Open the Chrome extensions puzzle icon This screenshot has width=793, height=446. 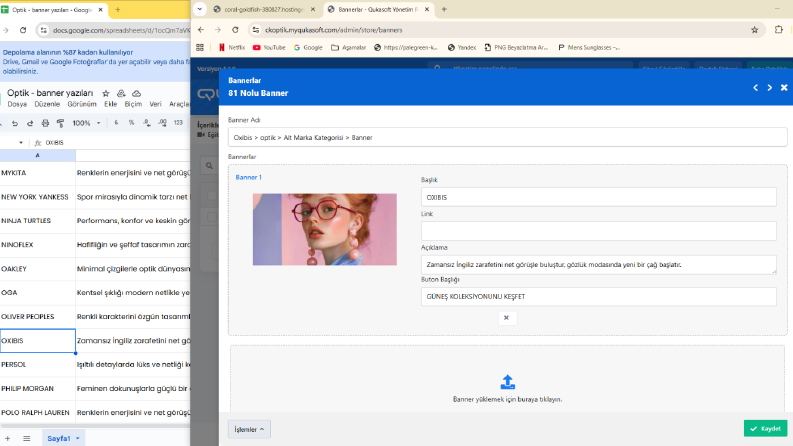(x=778, y=30)
